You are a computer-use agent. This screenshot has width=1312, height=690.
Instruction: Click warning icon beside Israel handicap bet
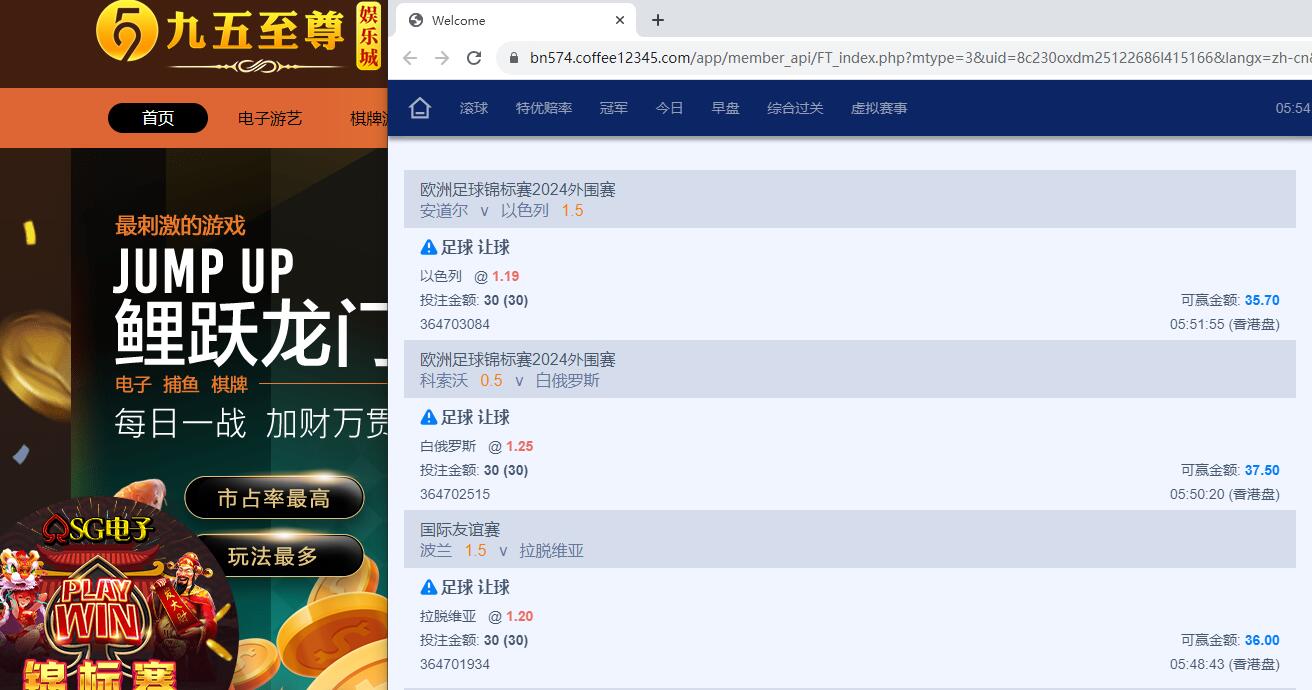pos(429,247)
